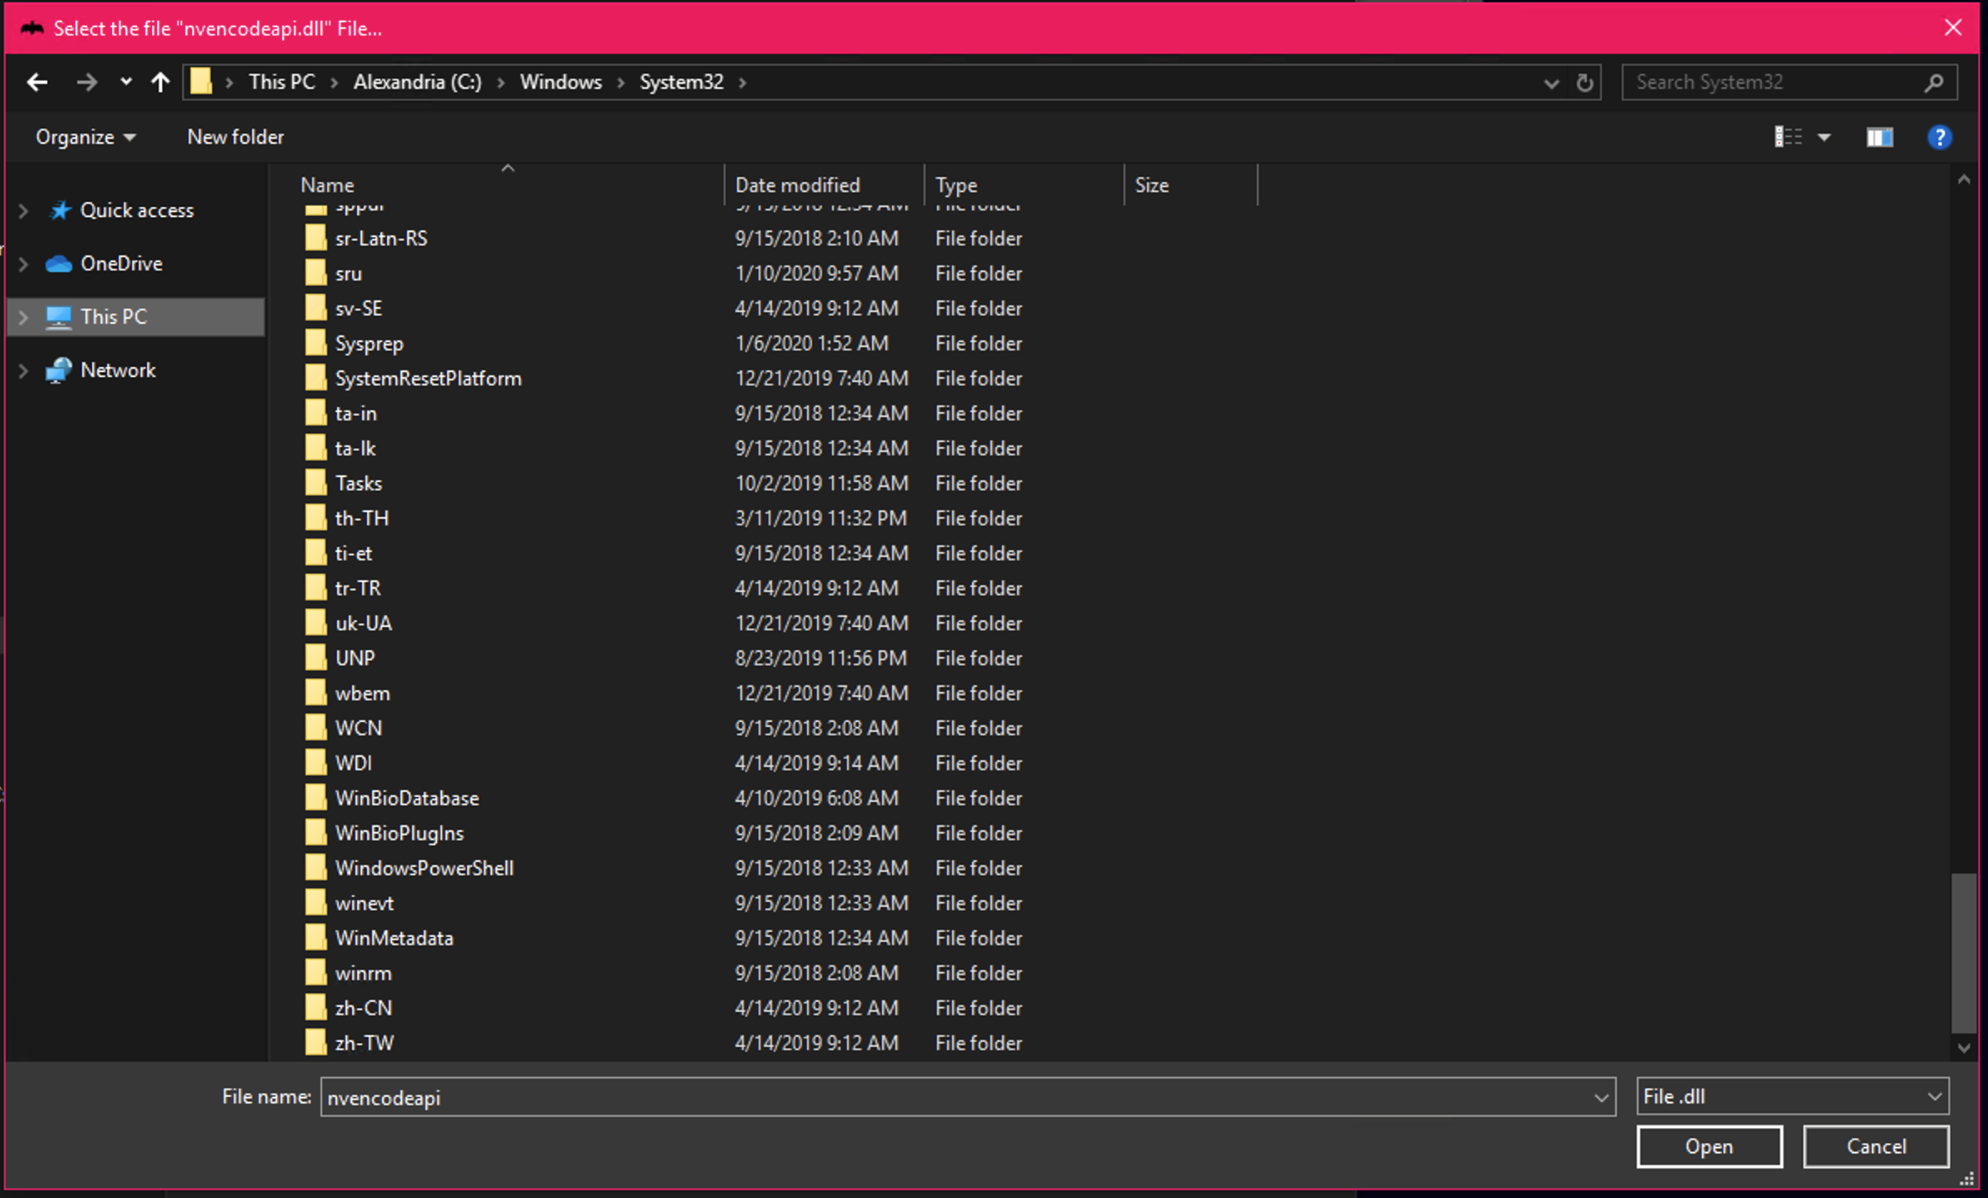This screenshot has width=1988, height=1198.
Task: Open the file type dropdown showing File .dll
Action: point(1791,1096)
